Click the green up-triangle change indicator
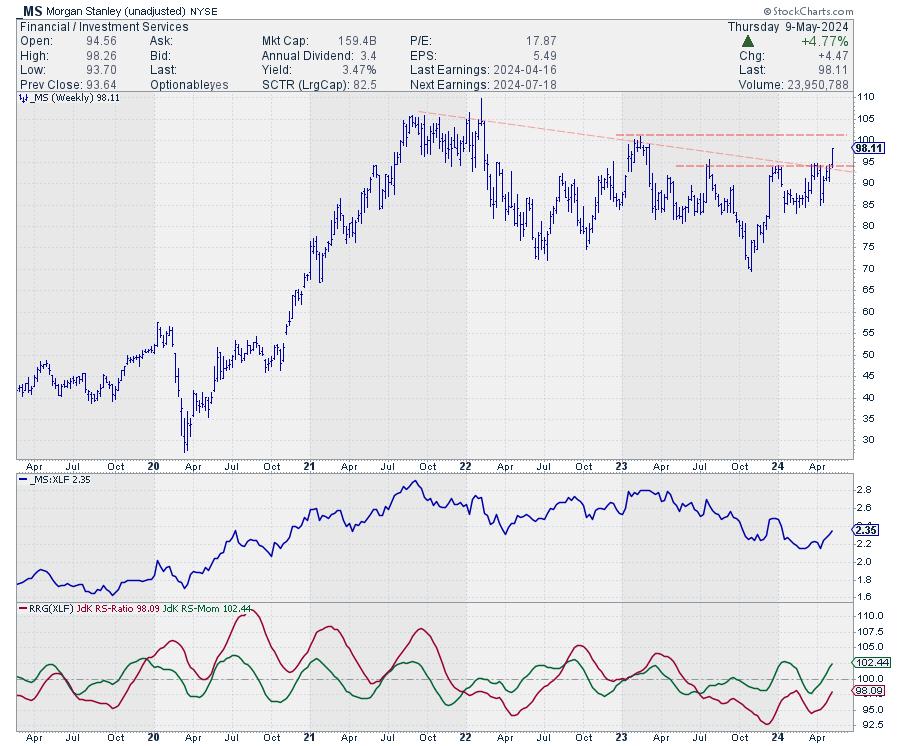Image resolution: width=900 pixels, height=746 pixels. (x=747, y=42)
